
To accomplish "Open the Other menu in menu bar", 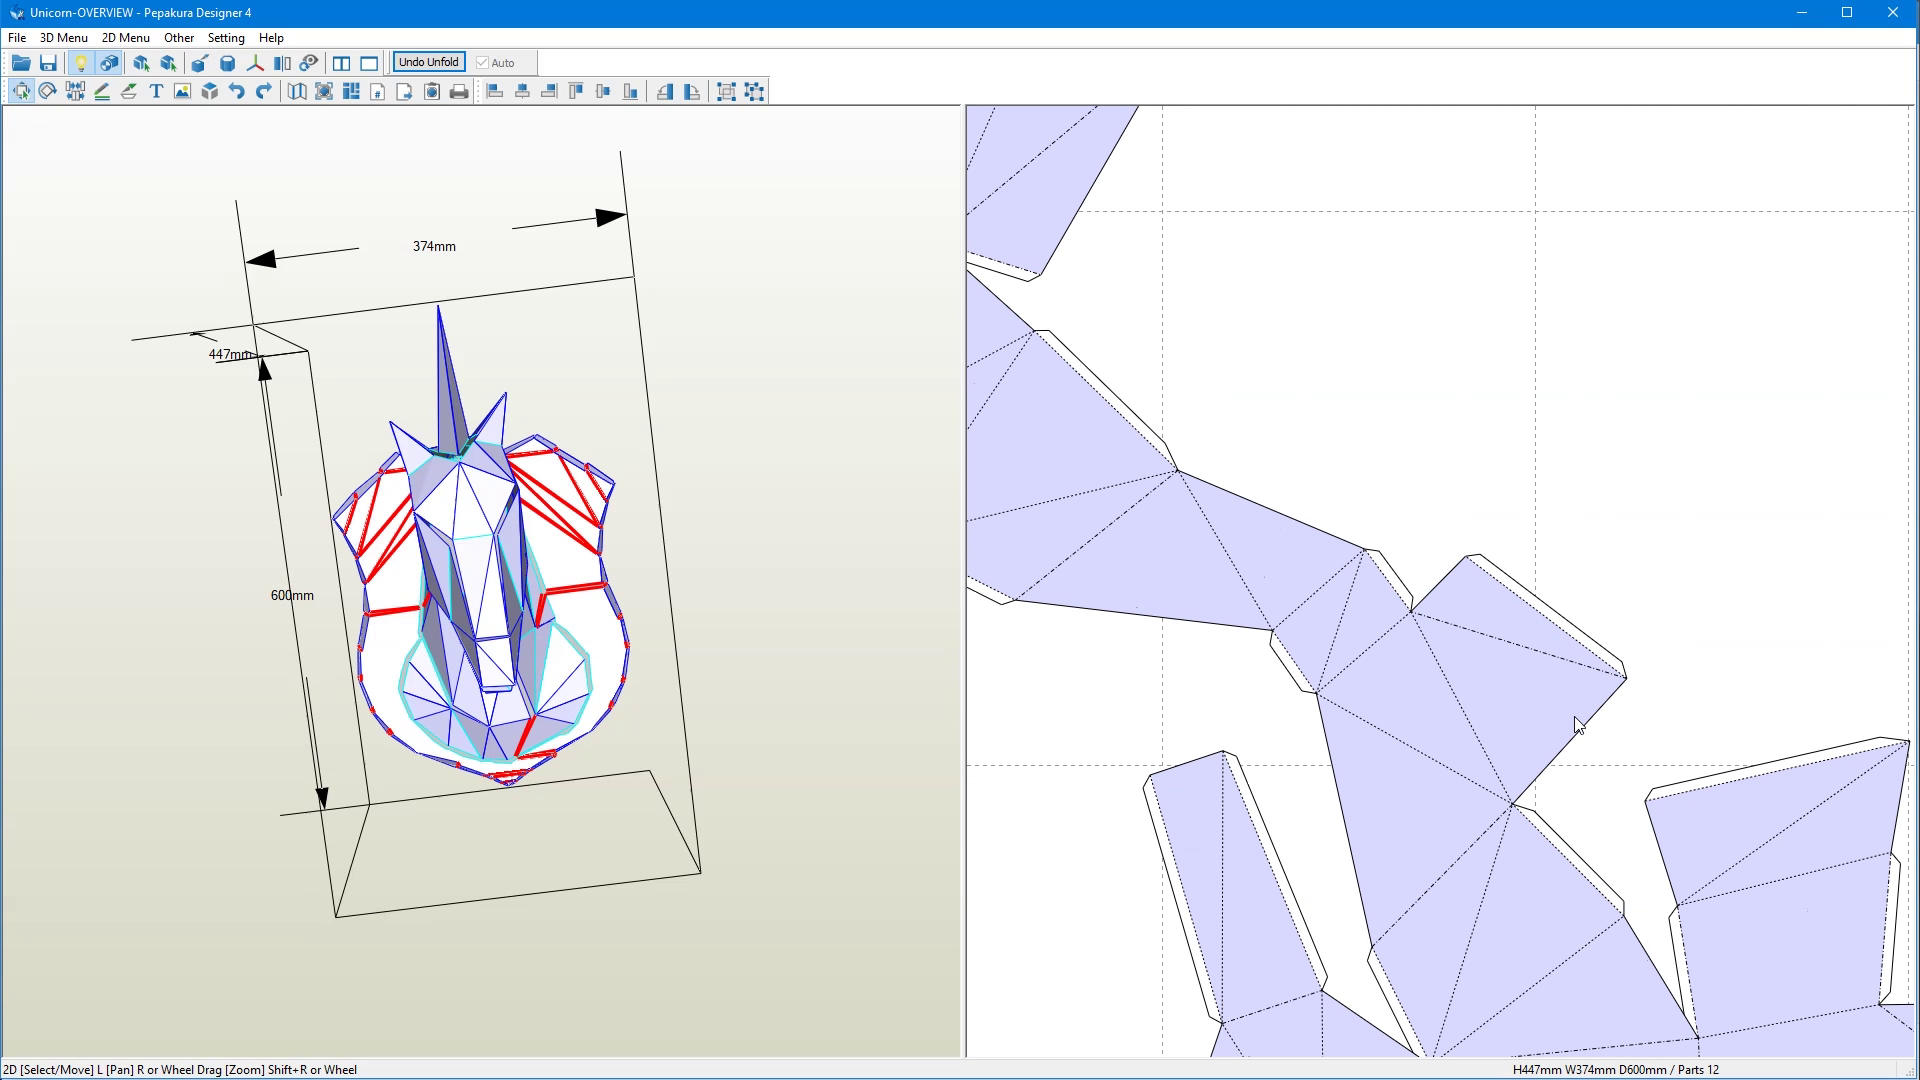I will 178,37.
